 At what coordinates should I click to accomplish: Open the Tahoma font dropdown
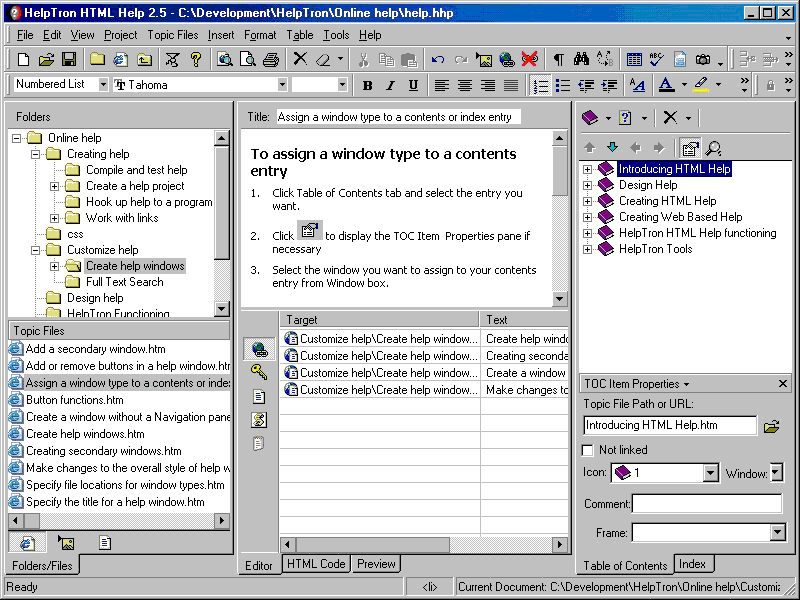tap(282, 85)
